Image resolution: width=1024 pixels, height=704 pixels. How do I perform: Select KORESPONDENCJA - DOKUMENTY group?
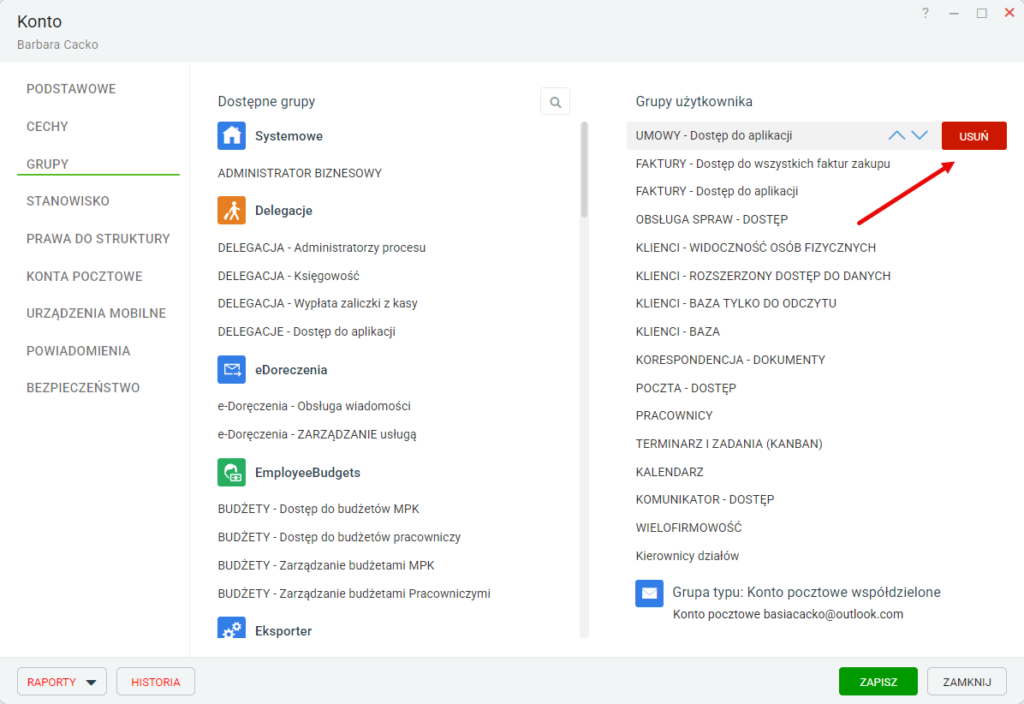pyautogui.click(x=730, y=360)
